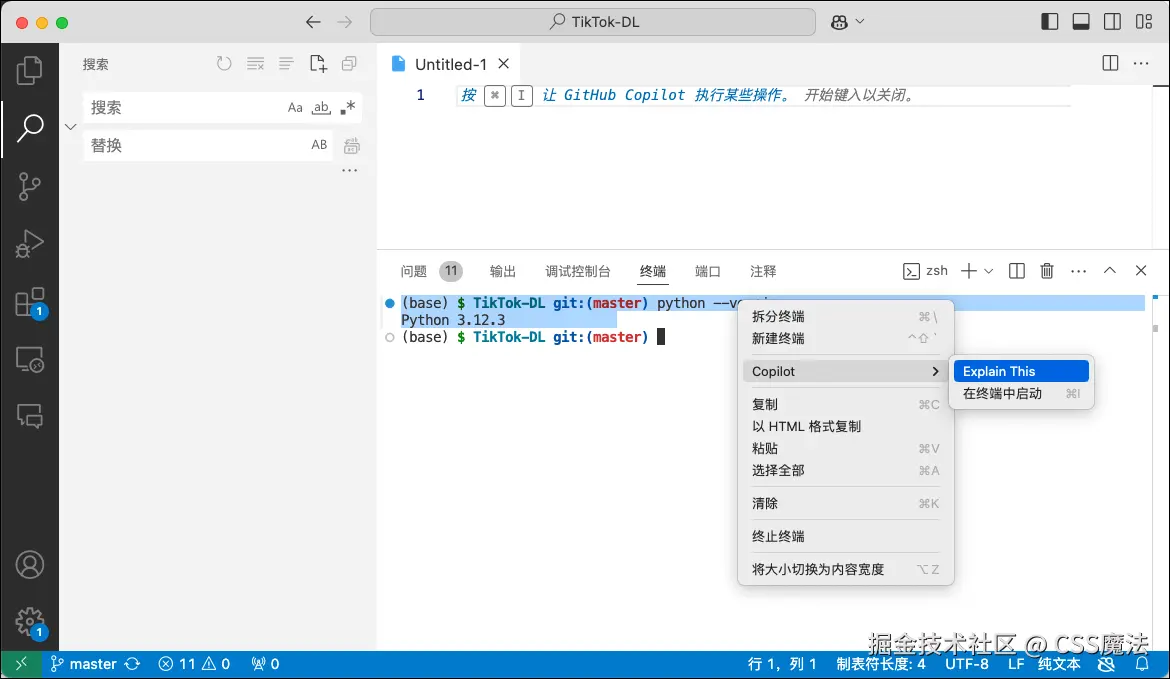Screen dimensions: 1170x679
Task: Switch search results to tree view
Action: pos(286,63)
